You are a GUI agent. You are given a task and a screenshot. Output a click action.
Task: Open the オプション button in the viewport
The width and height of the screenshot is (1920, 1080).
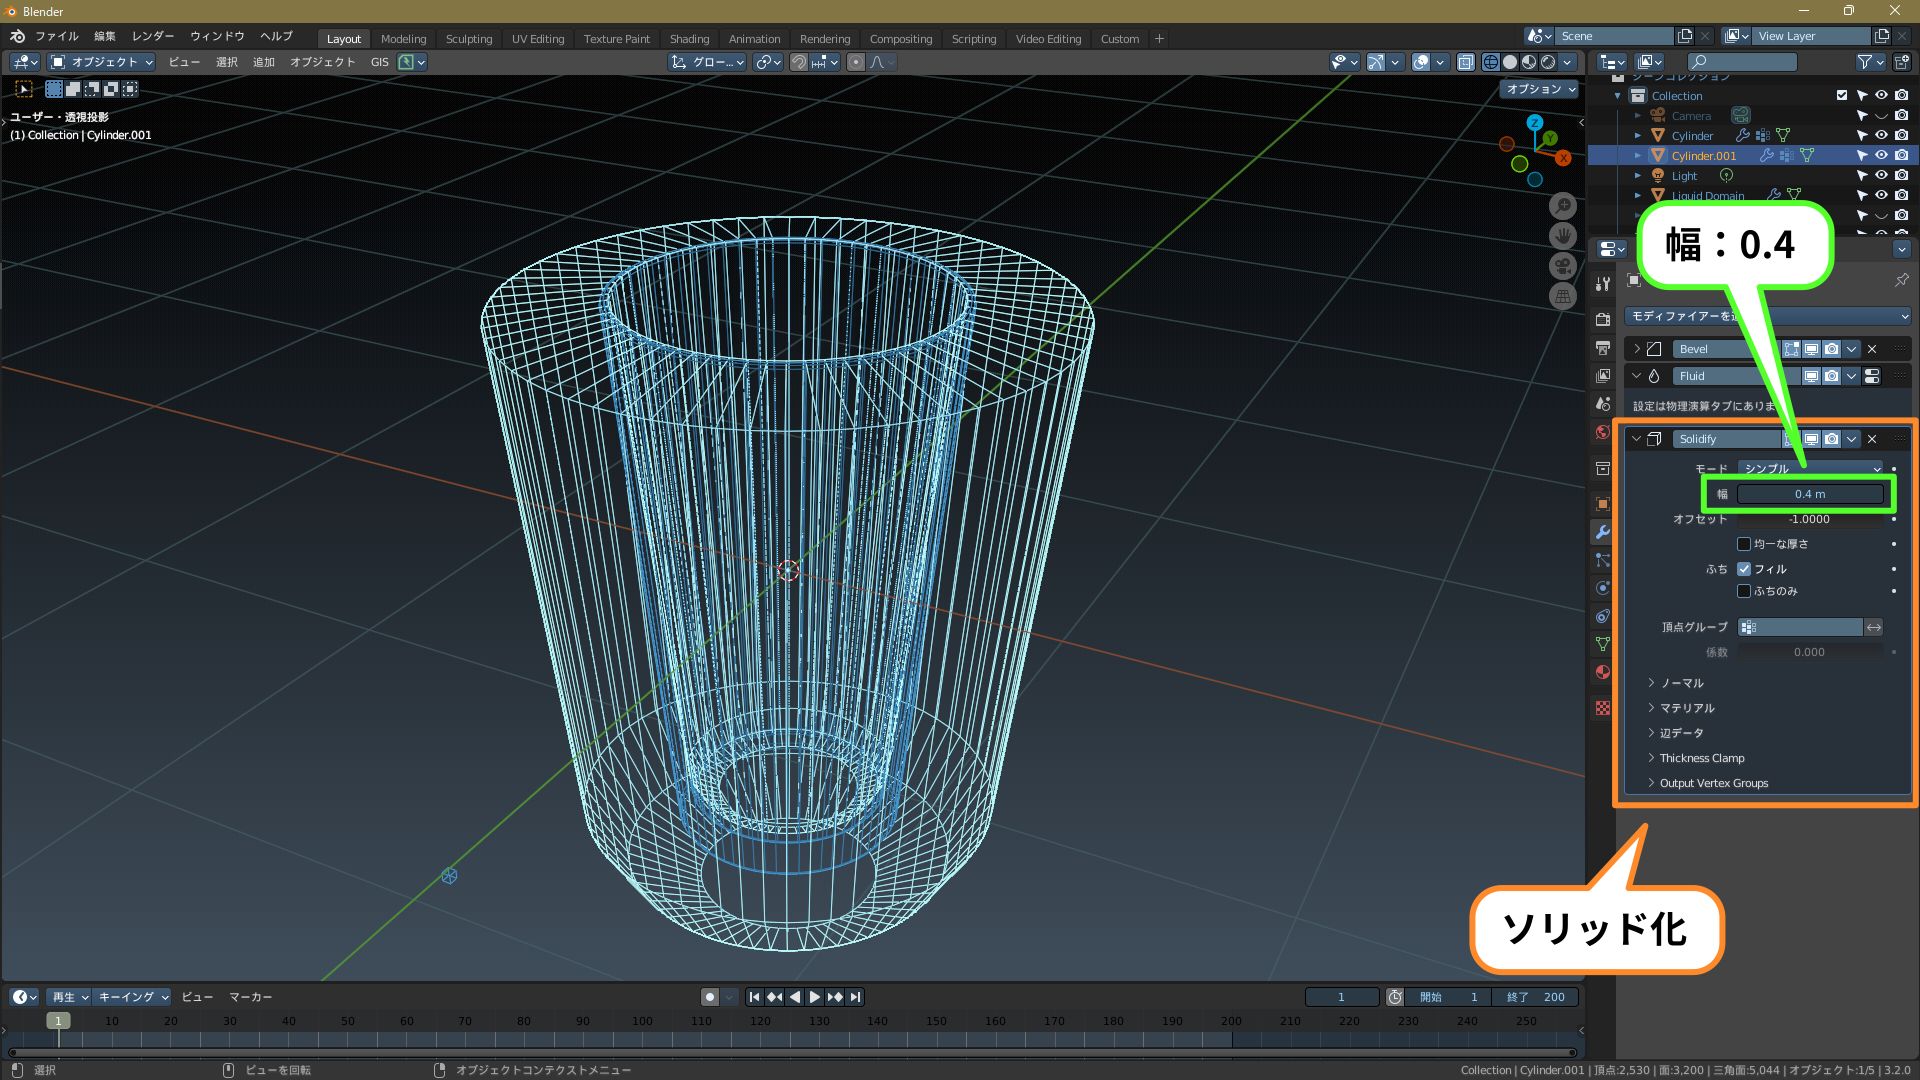tap(1540, 89)
